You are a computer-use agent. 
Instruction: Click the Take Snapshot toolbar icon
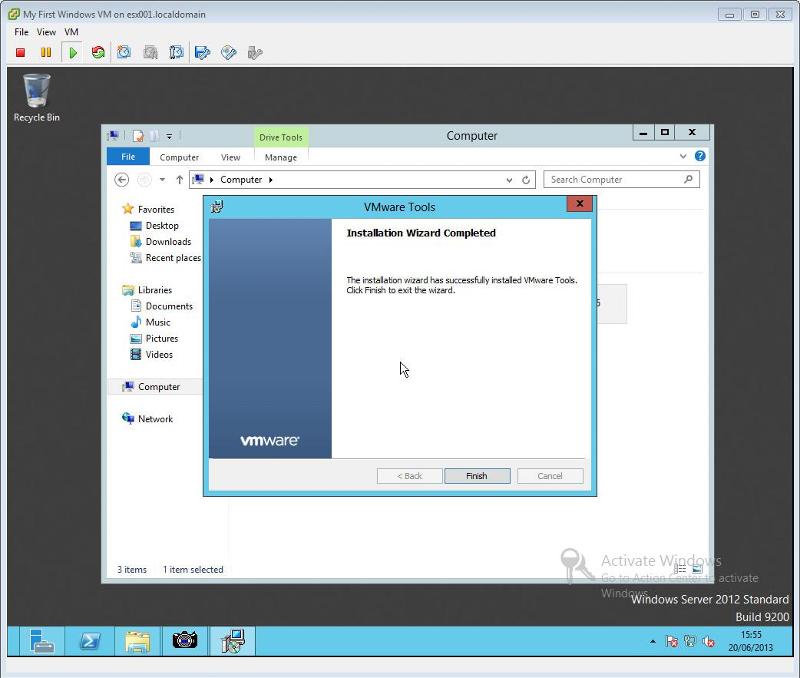coord(124,52)
